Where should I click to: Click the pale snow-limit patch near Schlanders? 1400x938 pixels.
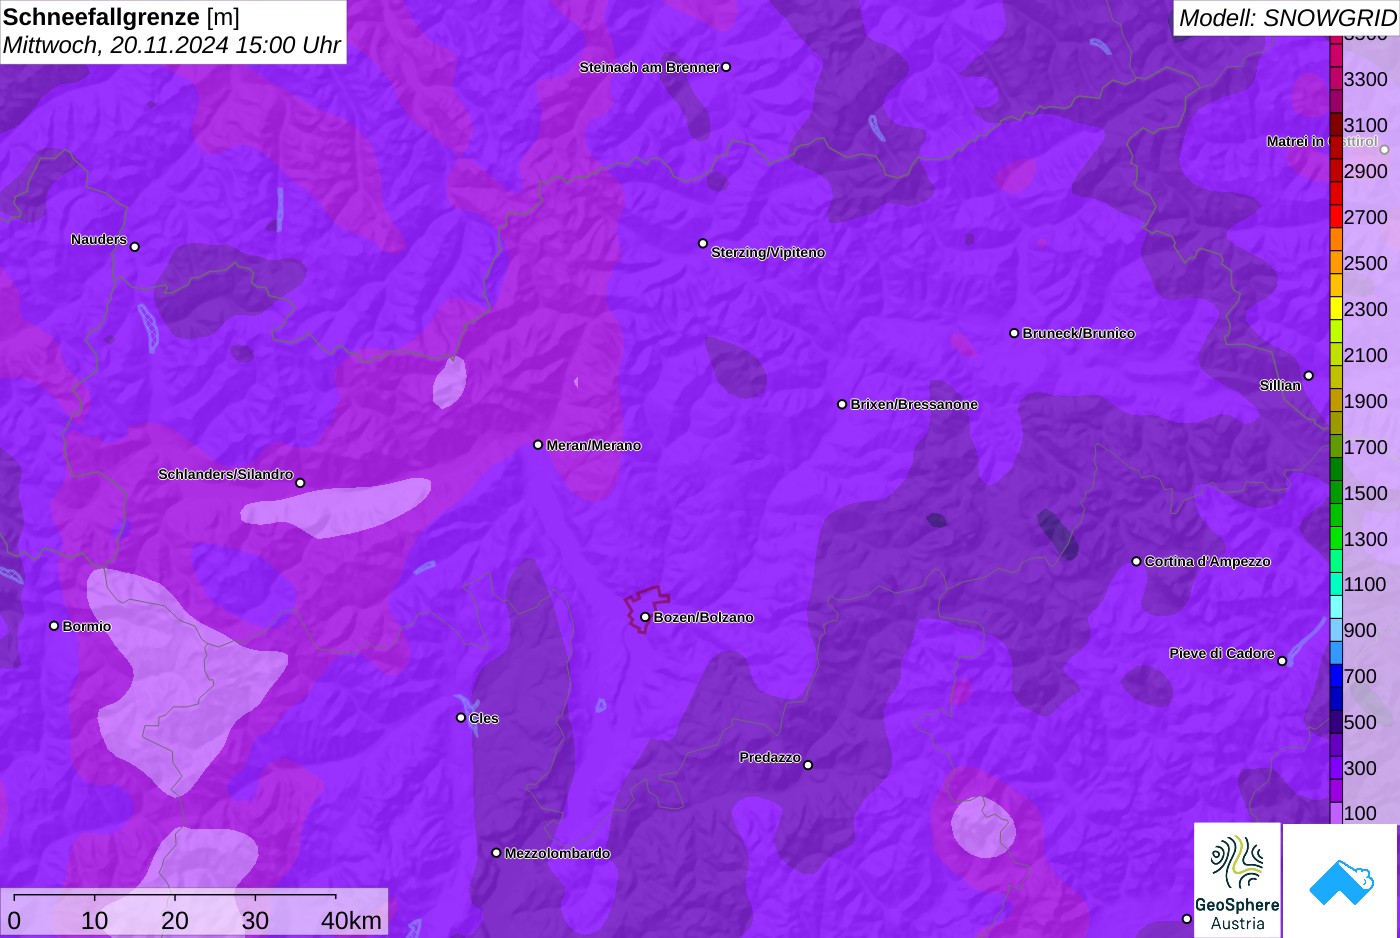pyautogui.click(x=336, y=506)
